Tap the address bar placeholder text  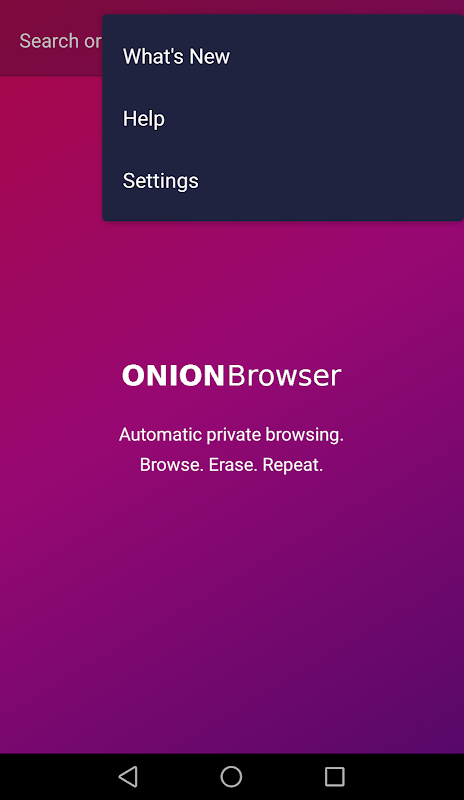point(60,41)
